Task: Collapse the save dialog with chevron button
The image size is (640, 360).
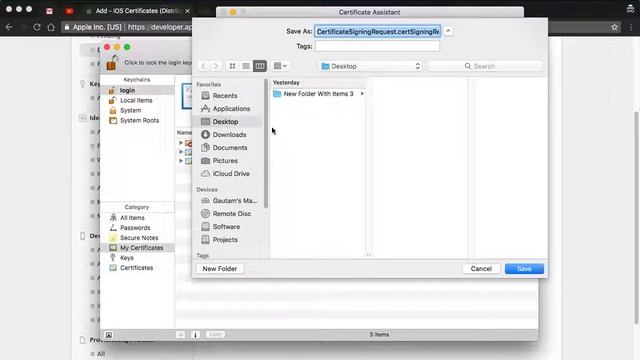Action: 448,31
